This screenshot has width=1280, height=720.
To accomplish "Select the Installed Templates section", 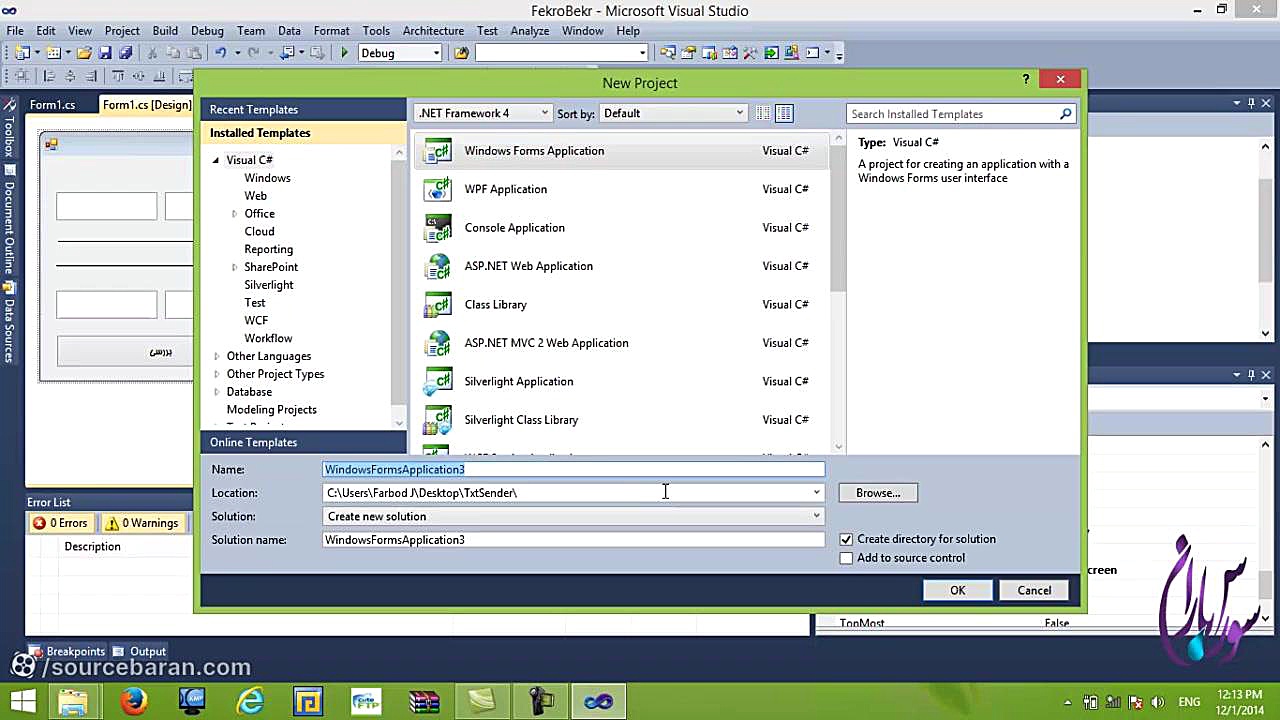I will point(303,133).
